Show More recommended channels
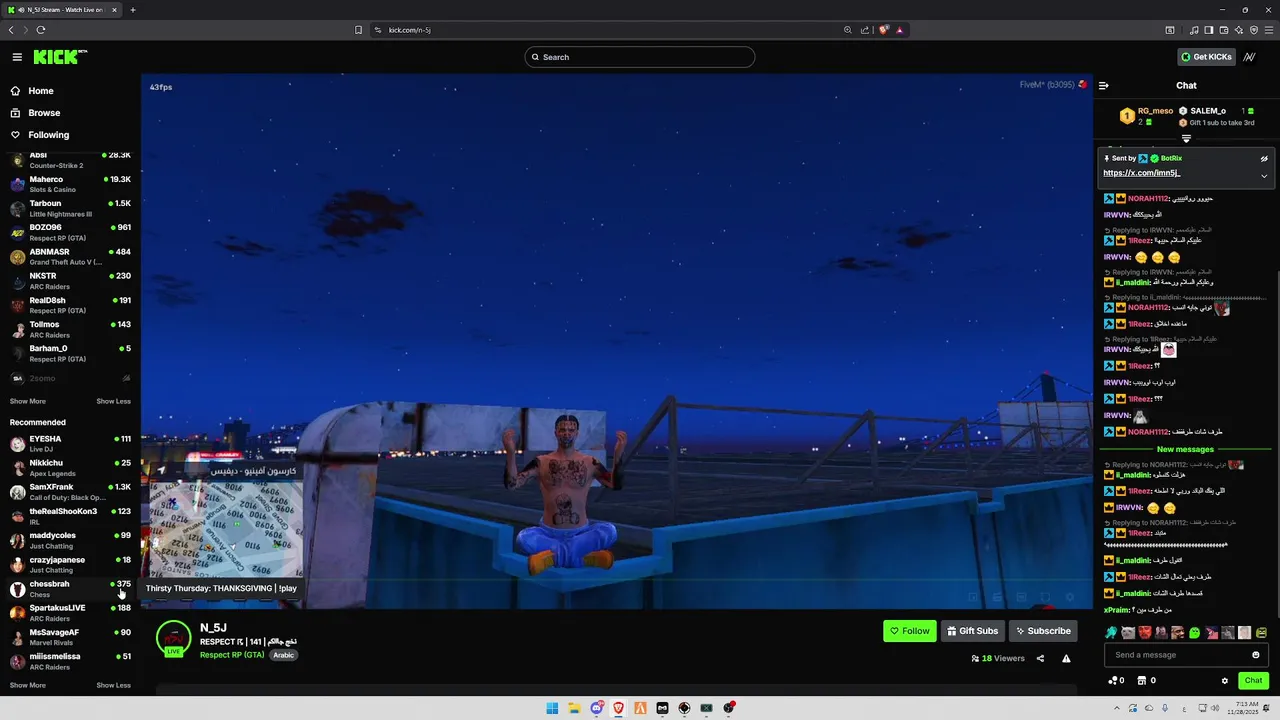Viewport: 1280px width, 720px height. 28,685
